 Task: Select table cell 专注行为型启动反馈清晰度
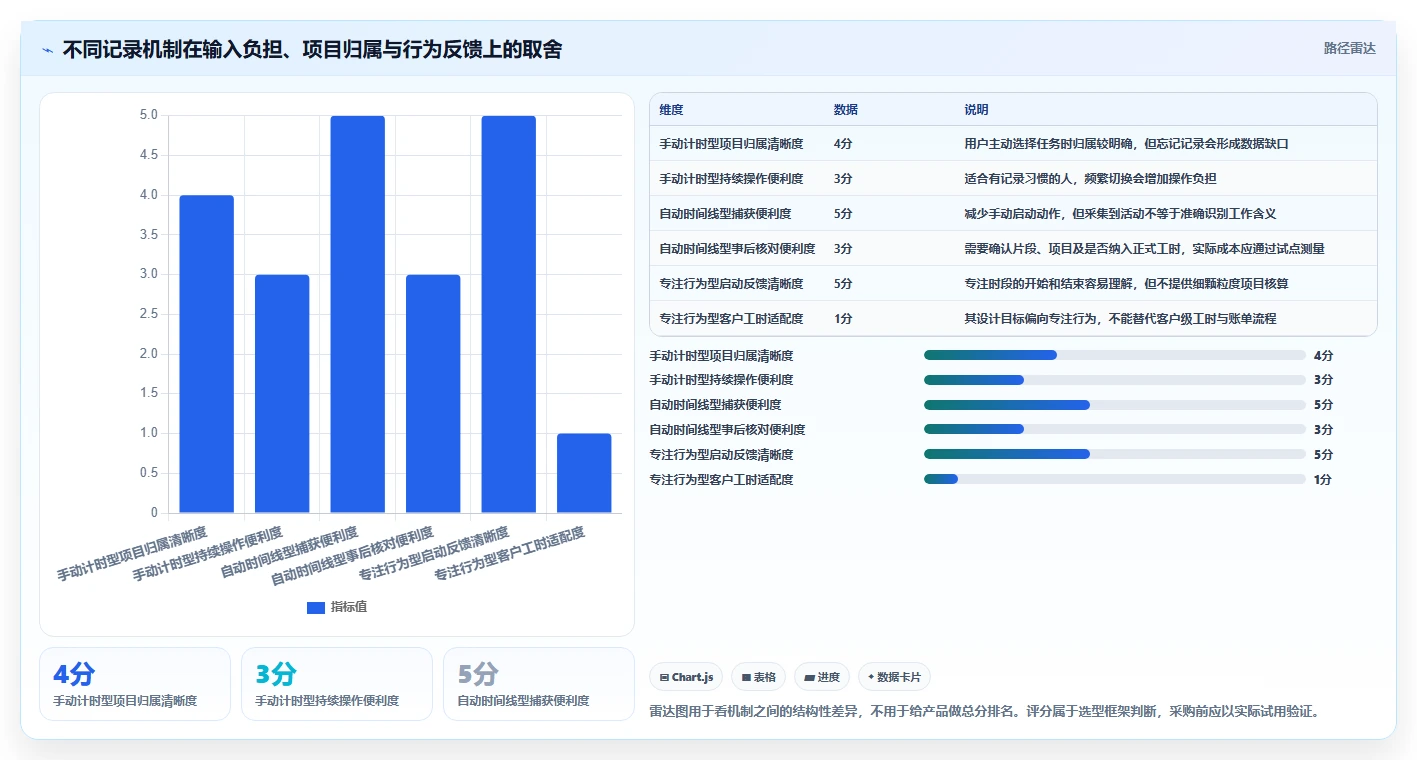tap(731, 284)
